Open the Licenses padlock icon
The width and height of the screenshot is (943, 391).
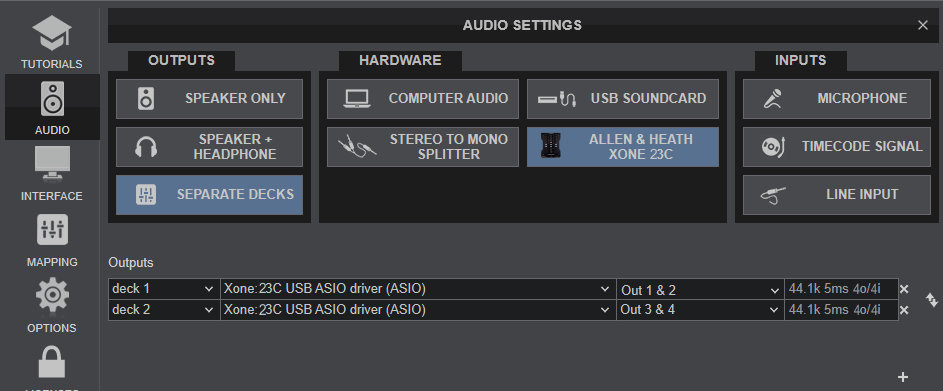coord(52,362)
